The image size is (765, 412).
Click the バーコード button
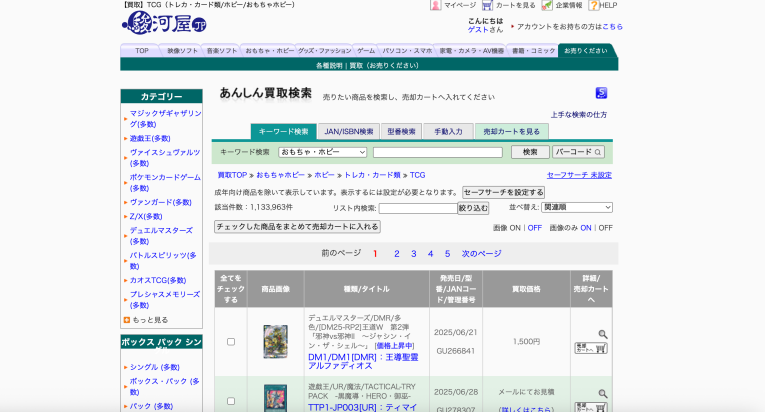(x=578, y=152)
